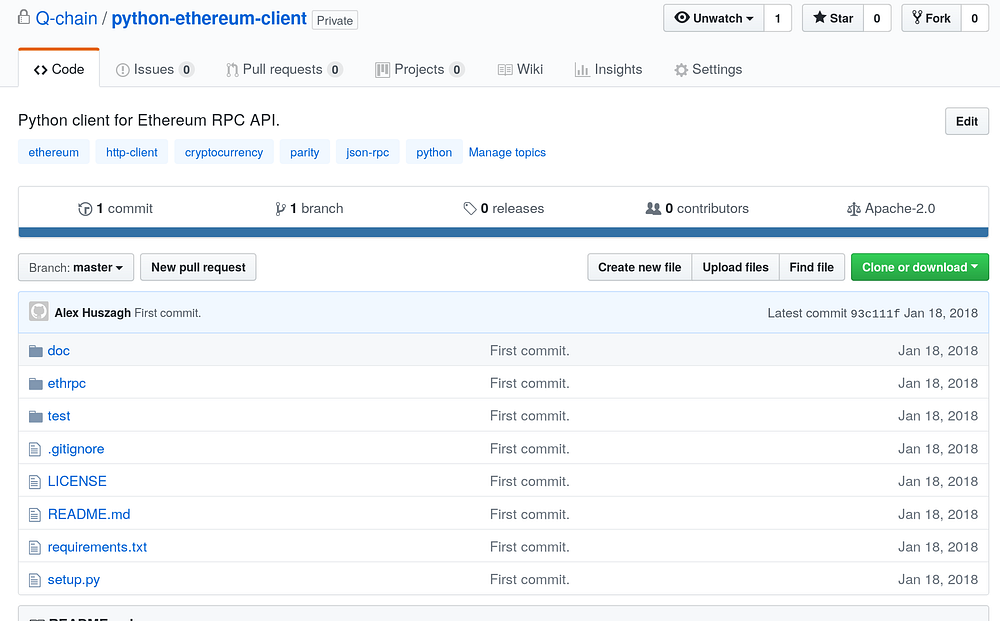Open the setup.py file link

pyautogui.click(x=73, y=580)
